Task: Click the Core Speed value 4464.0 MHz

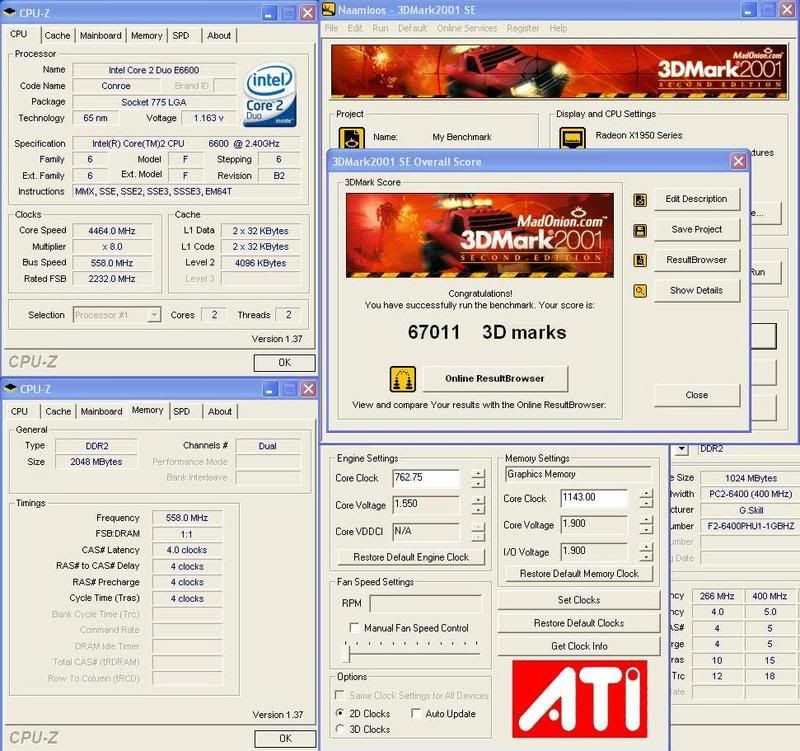Action: (112, 231)
